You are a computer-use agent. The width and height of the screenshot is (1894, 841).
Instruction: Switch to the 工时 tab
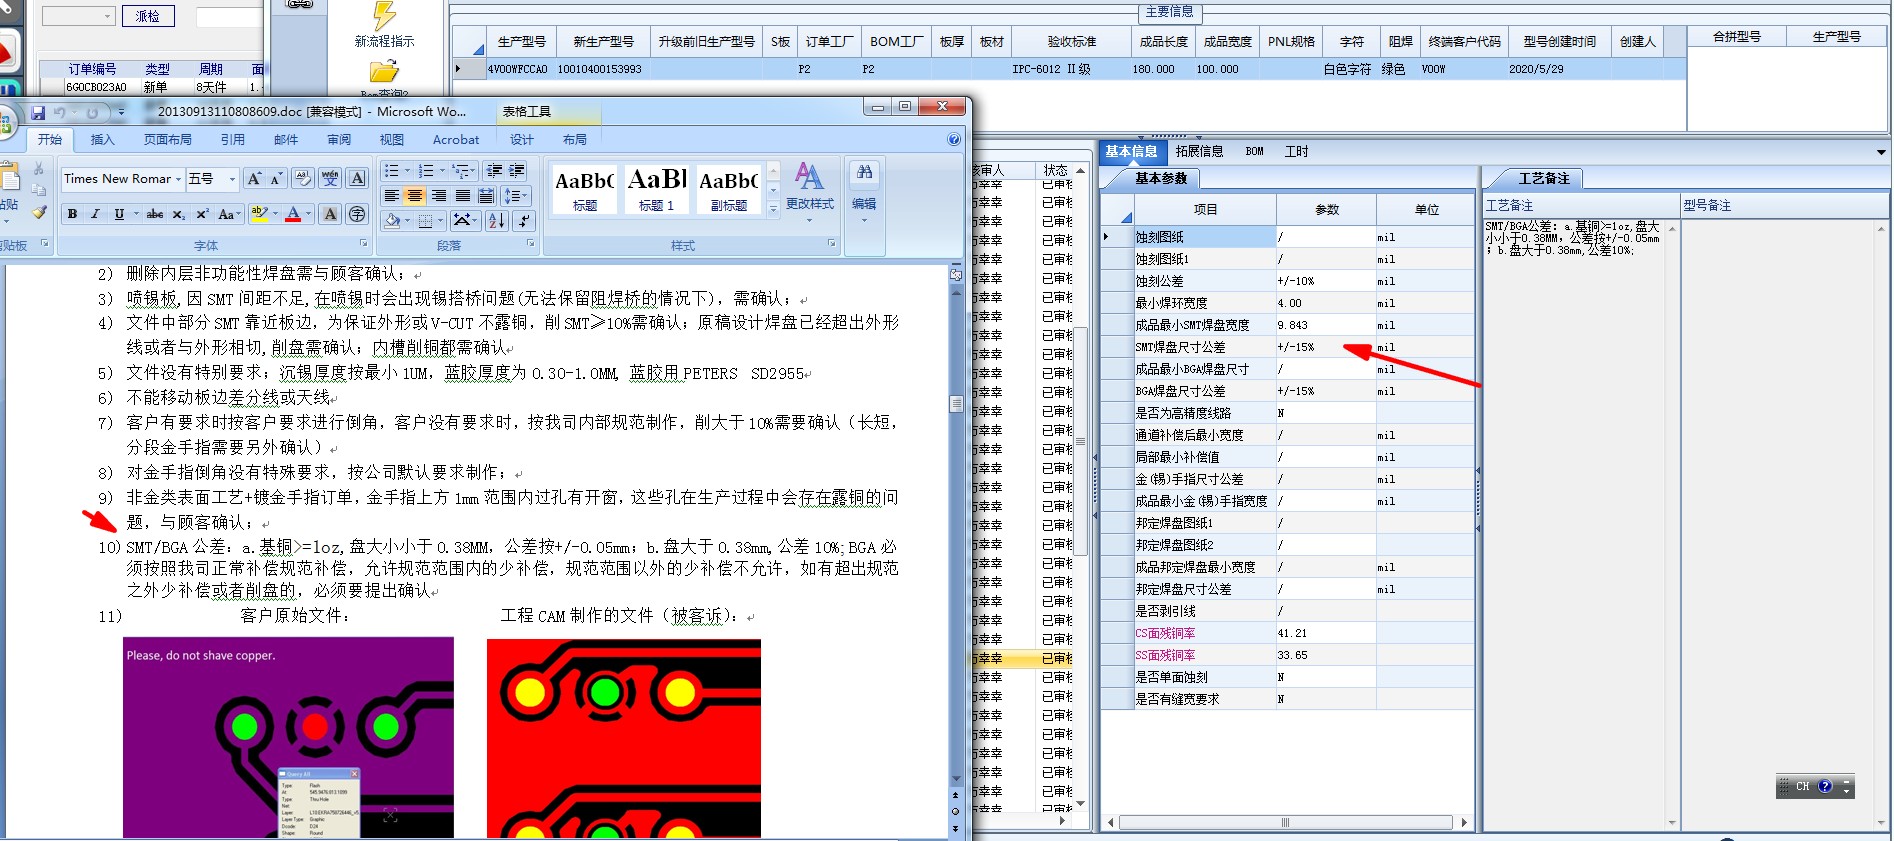click(x=1296, y=151)
